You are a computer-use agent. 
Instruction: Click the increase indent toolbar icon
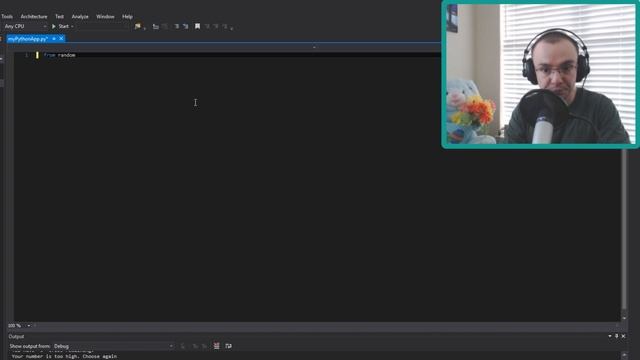186,26
